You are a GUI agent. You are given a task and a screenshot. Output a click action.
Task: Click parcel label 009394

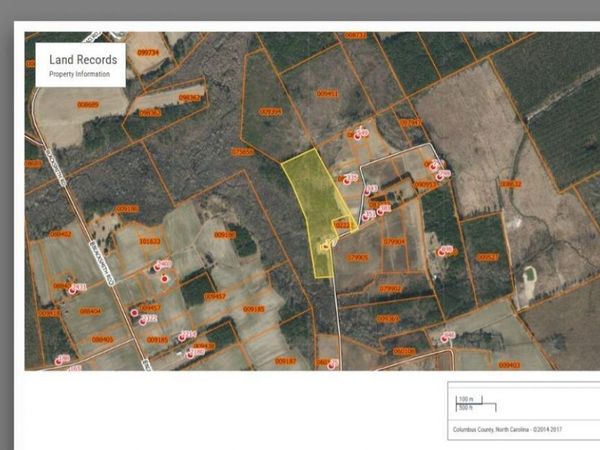click(270, 112)
